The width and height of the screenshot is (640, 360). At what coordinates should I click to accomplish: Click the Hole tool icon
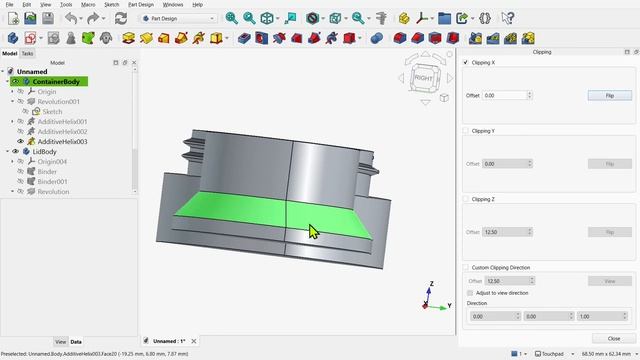coord(261,38)
